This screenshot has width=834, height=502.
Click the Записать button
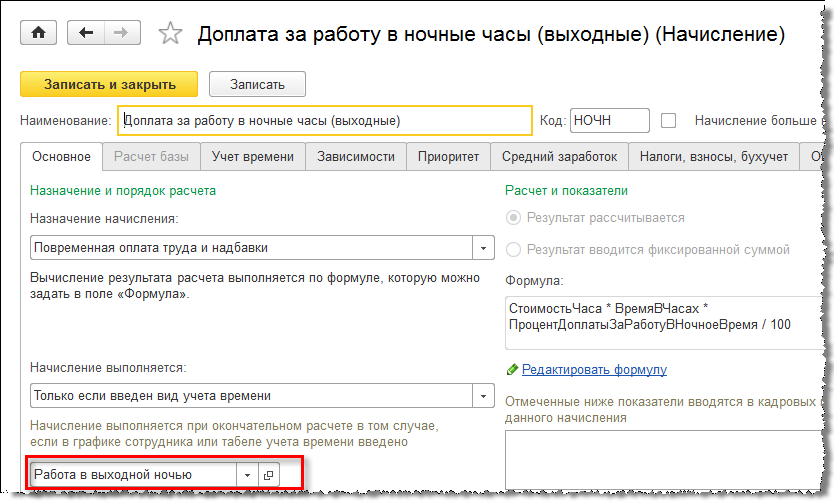coord(257,84)
